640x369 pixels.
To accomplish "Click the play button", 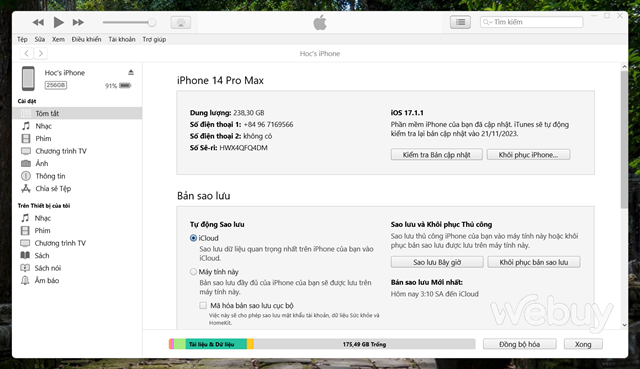I will (58, 22).
